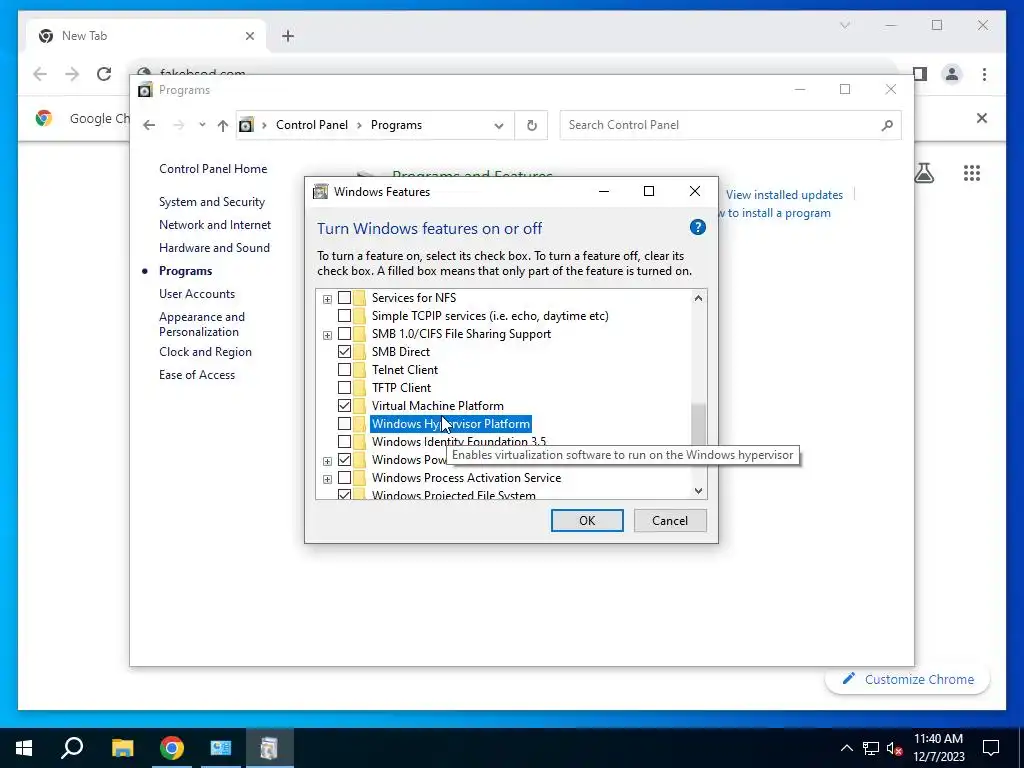The image size is (1024, 768).
Task: Dismiss the Google Chrome info bar
Action: pyautogui.click(x=982, y=118)
